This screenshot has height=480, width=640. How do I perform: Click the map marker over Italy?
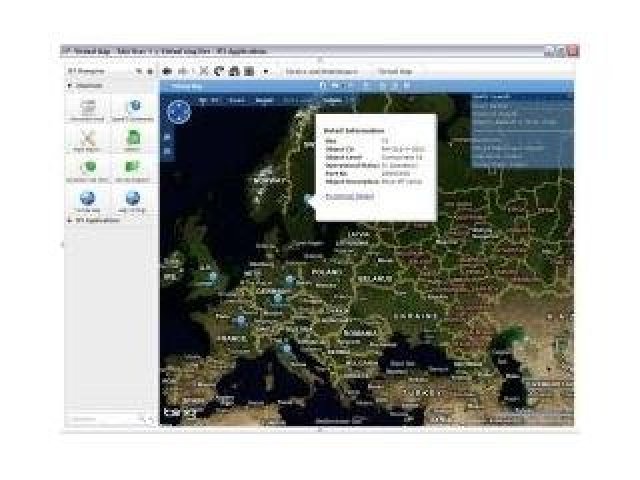click(287, 348)
